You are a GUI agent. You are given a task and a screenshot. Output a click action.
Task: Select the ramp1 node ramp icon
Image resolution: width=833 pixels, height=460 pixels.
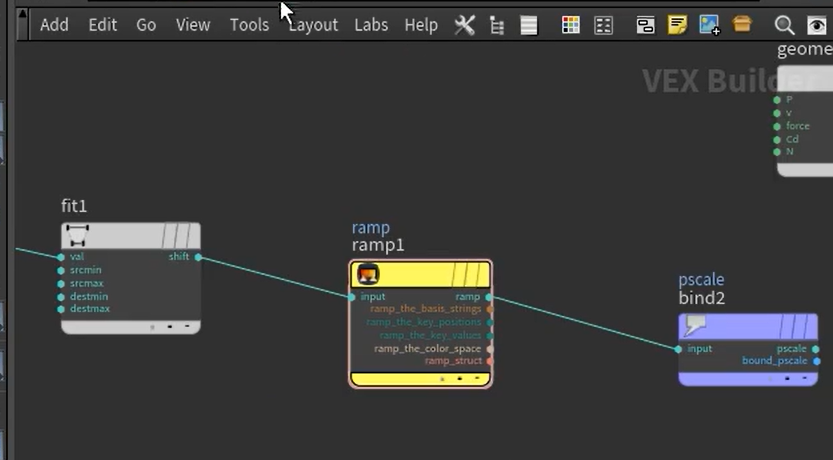pos(368,275)
